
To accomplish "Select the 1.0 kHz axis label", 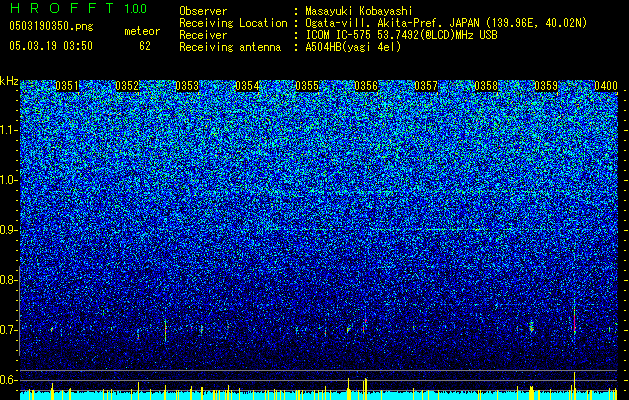I will 8,180.
